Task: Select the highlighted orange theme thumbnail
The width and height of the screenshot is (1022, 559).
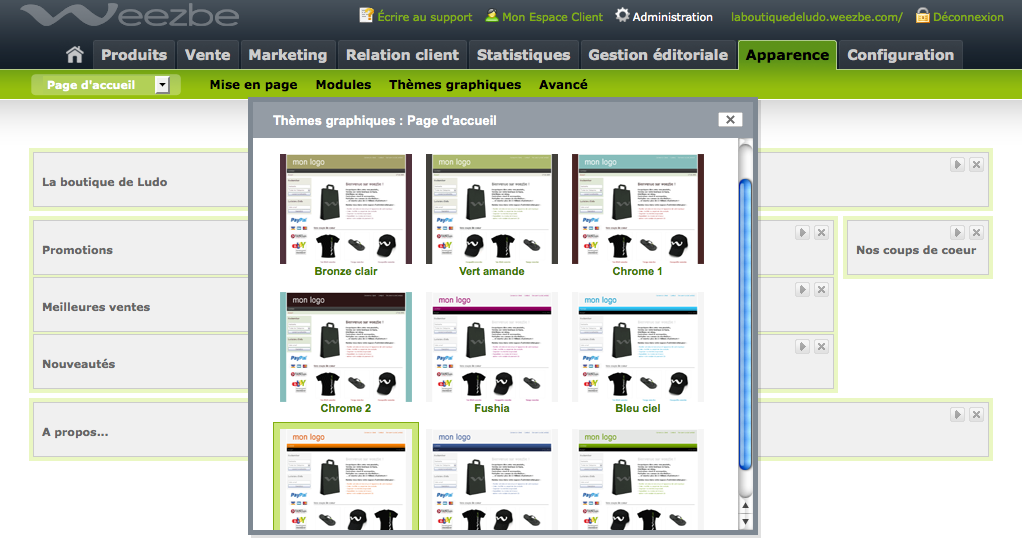Action: (x=345, y=479)
